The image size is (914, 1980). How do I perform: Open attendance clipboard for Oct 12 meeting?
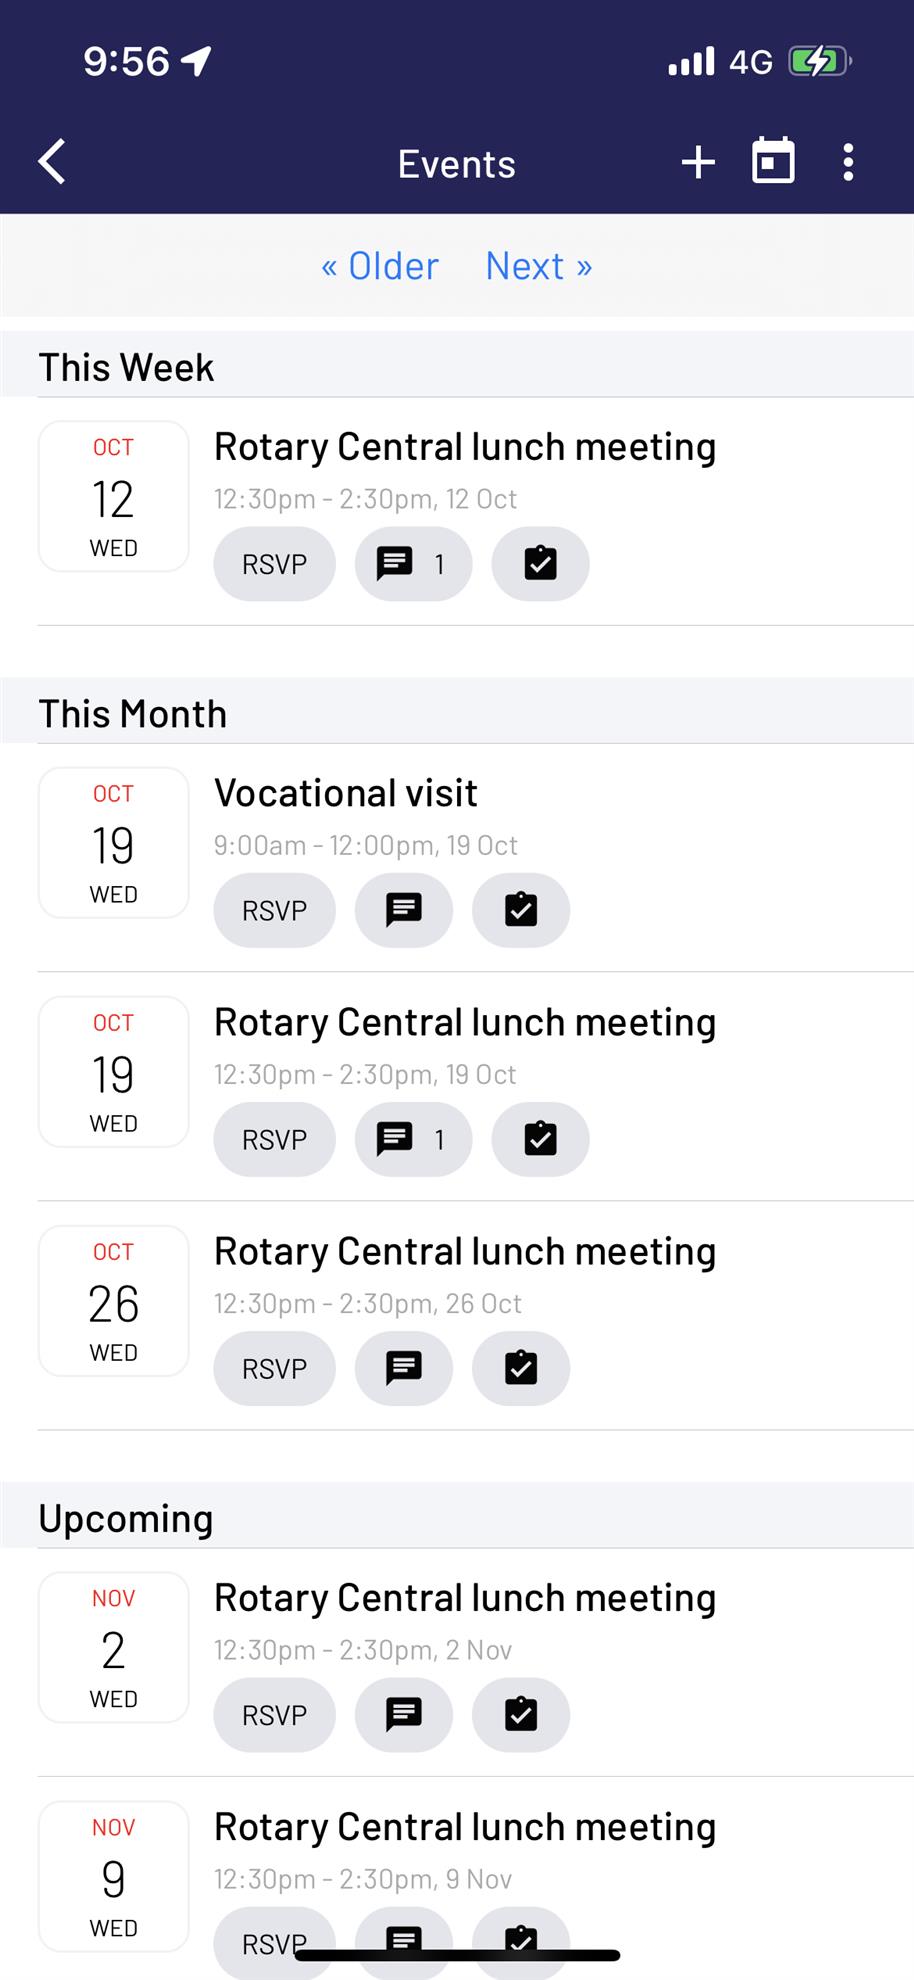[x=540, y=564]
